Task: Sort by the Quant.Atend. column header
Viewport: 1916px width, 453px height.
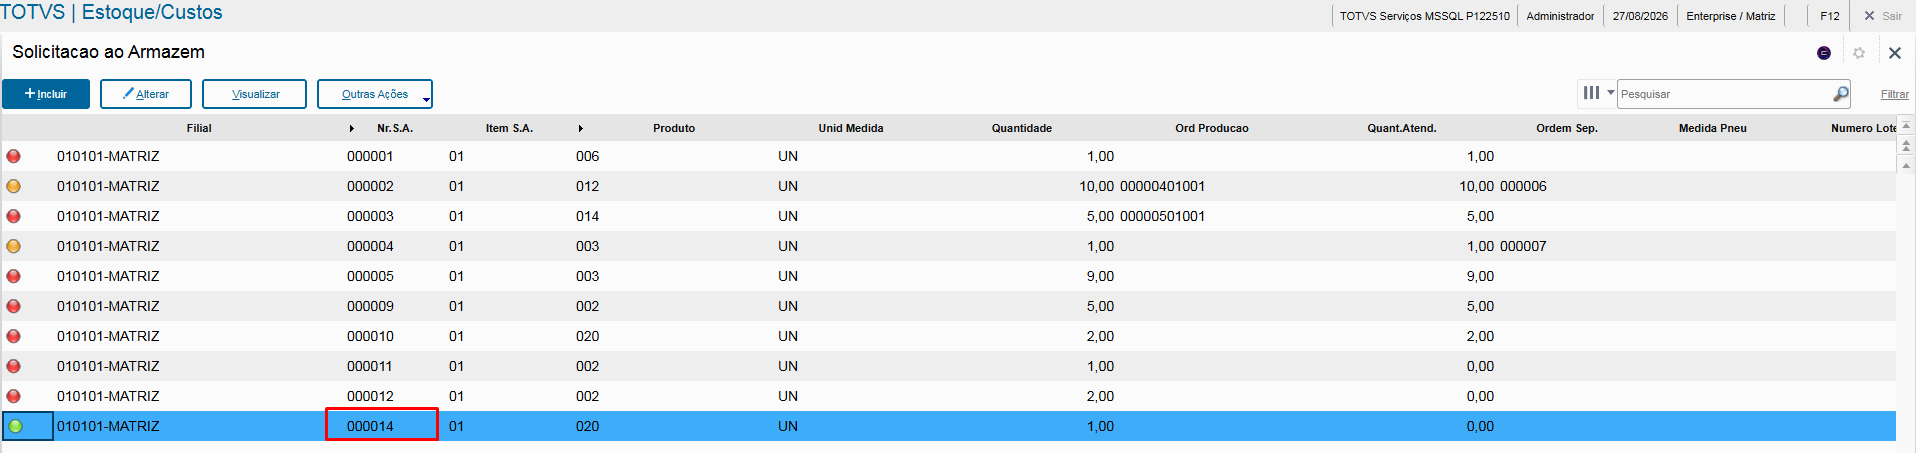Action: (1402, 128)
